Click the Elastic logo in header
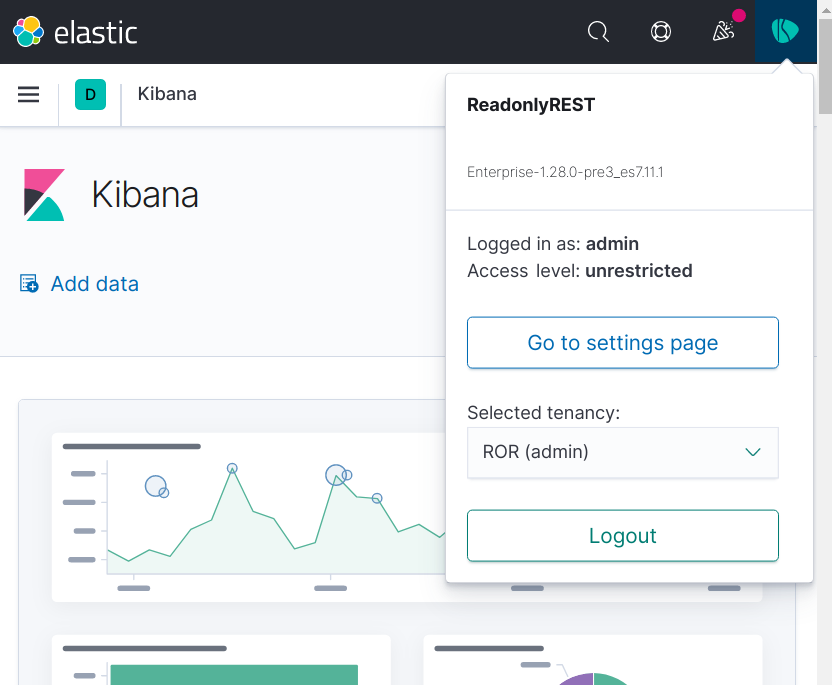Viewport: 832px width, 685px height. [75, 32]
